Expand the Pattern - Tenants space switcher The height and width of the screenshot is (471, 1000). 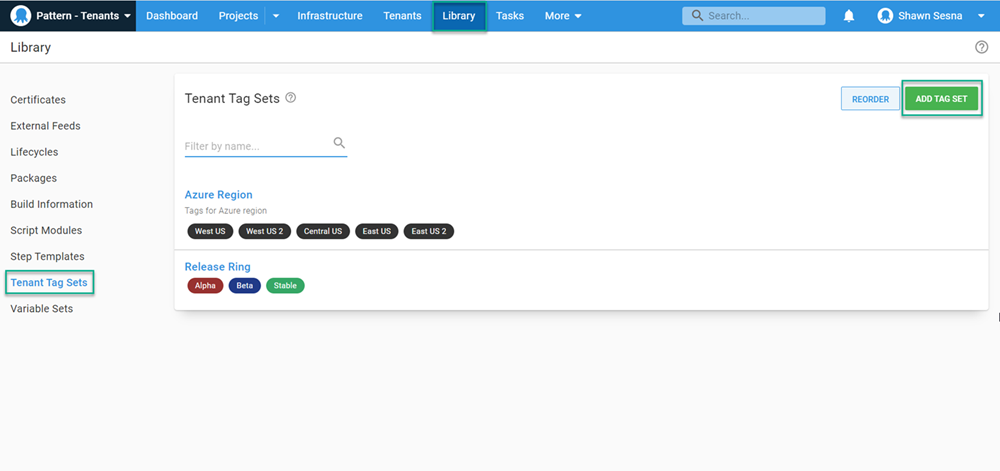(127, 17)
